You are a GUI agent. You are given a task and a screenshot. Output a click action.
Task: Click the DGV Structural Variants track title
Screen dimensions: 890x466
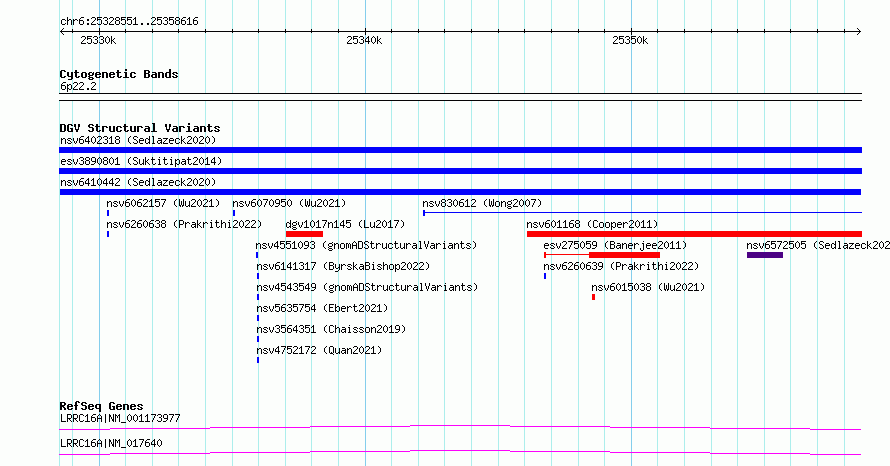click(140, 128)
